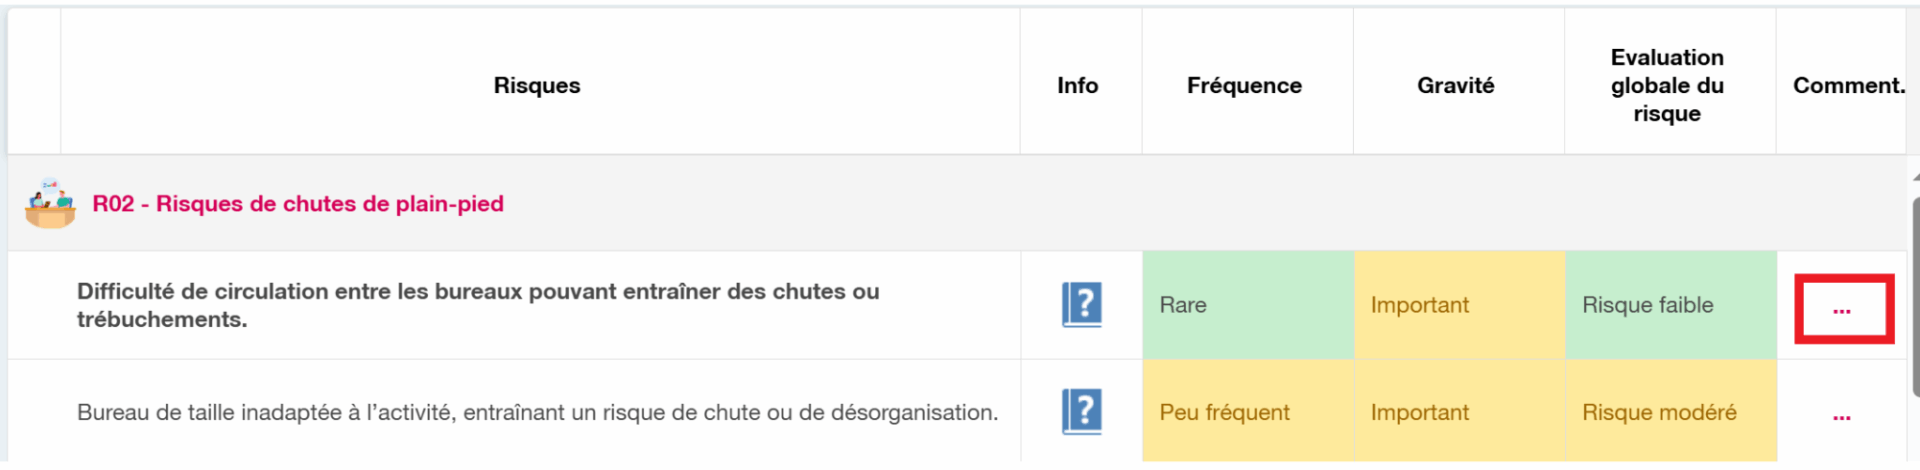Open 'Important' gravity cell in first risk row
1920x470 pixels.
pyautogui.click(x=1458, y=305)
